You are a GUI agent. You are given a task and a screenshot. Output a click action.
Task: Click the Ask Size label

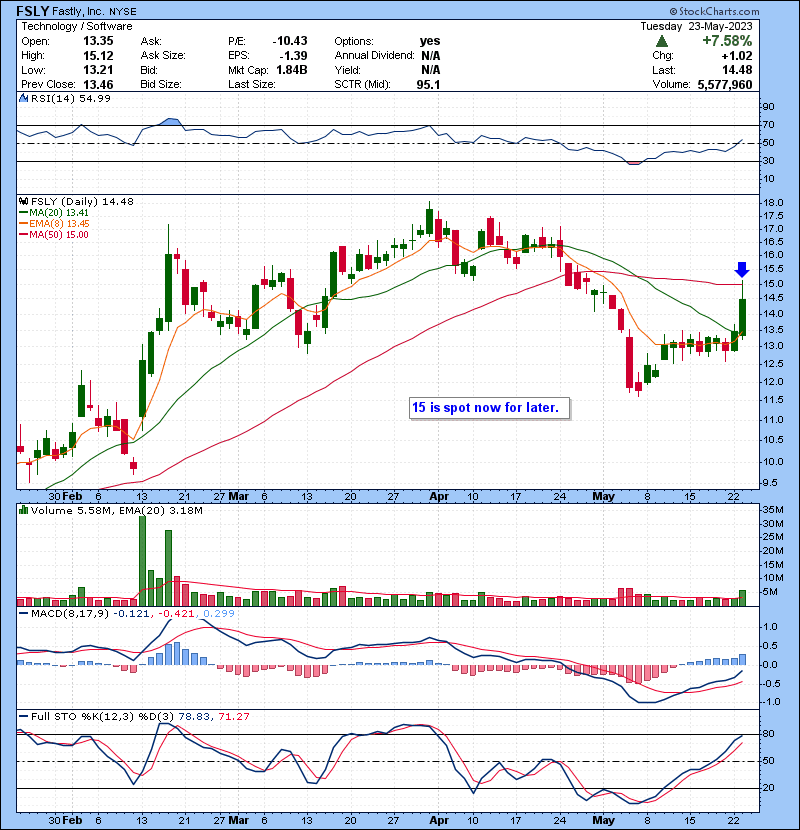pyautogui.click(x=163, y=56)
